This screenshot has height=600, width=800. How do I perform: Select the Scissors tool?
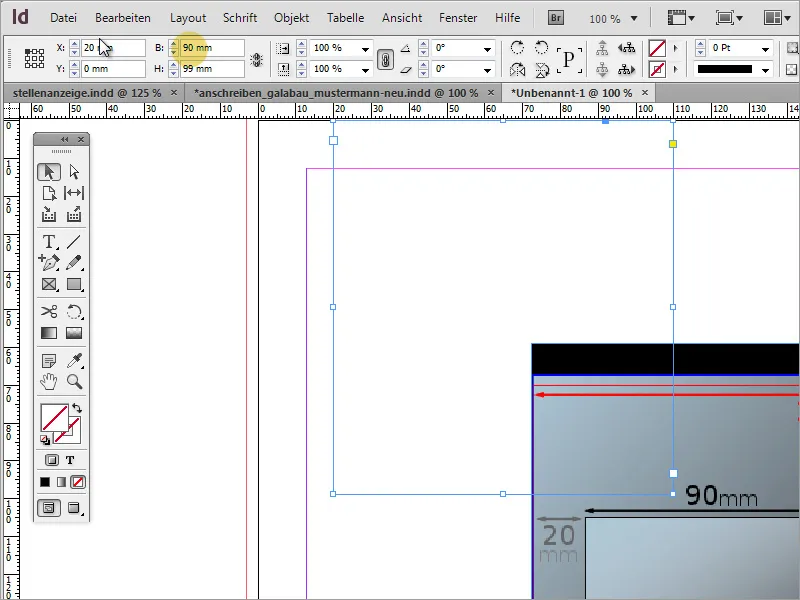click(49, 311)
